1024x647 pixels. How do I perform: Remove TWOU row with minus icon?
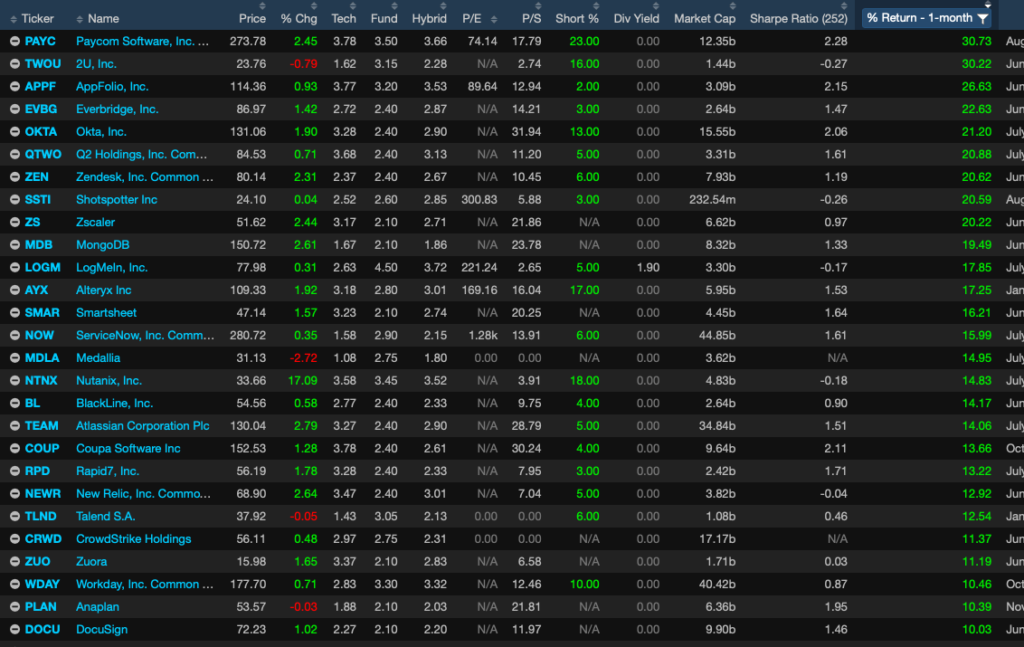click(14, 64)
